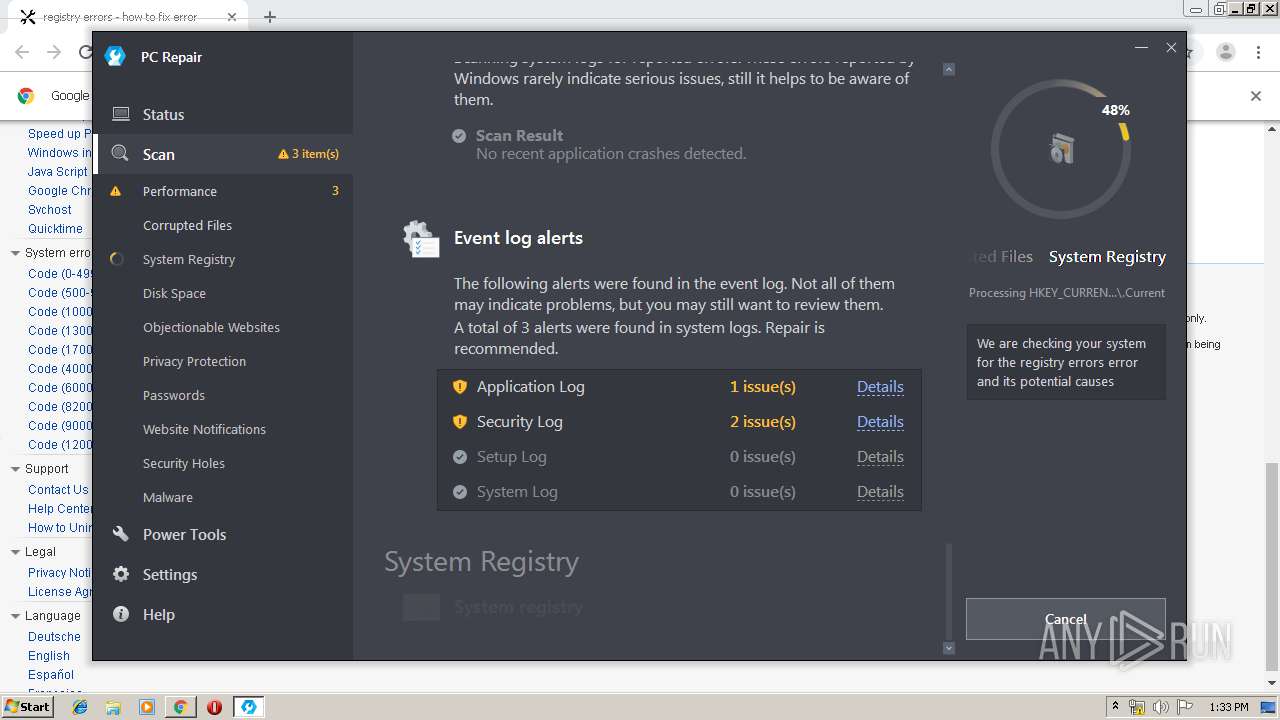Click the Scan Result checkmark icon
This screenshot has width=1280, height=720.
click(459, 136)
